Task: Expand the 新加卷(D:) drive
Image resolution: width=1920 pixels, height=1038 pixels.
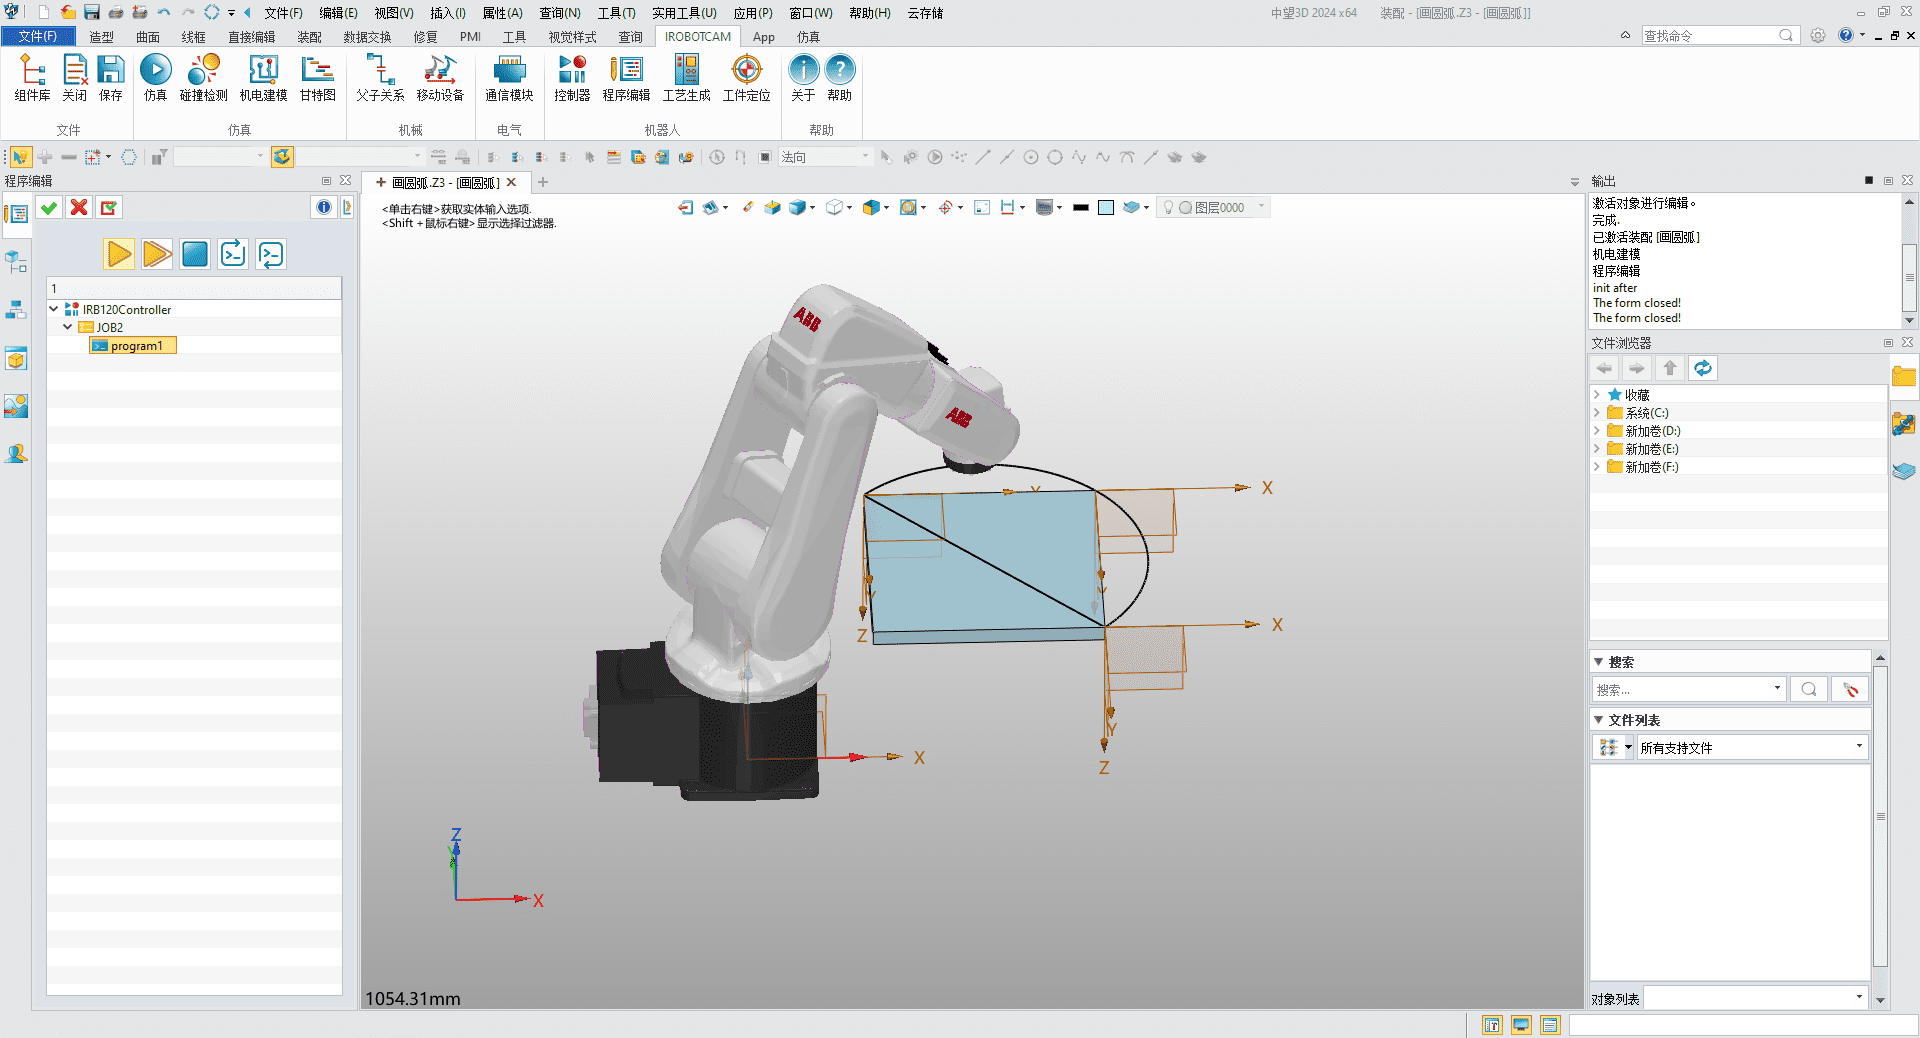Action: (1597, 431)
